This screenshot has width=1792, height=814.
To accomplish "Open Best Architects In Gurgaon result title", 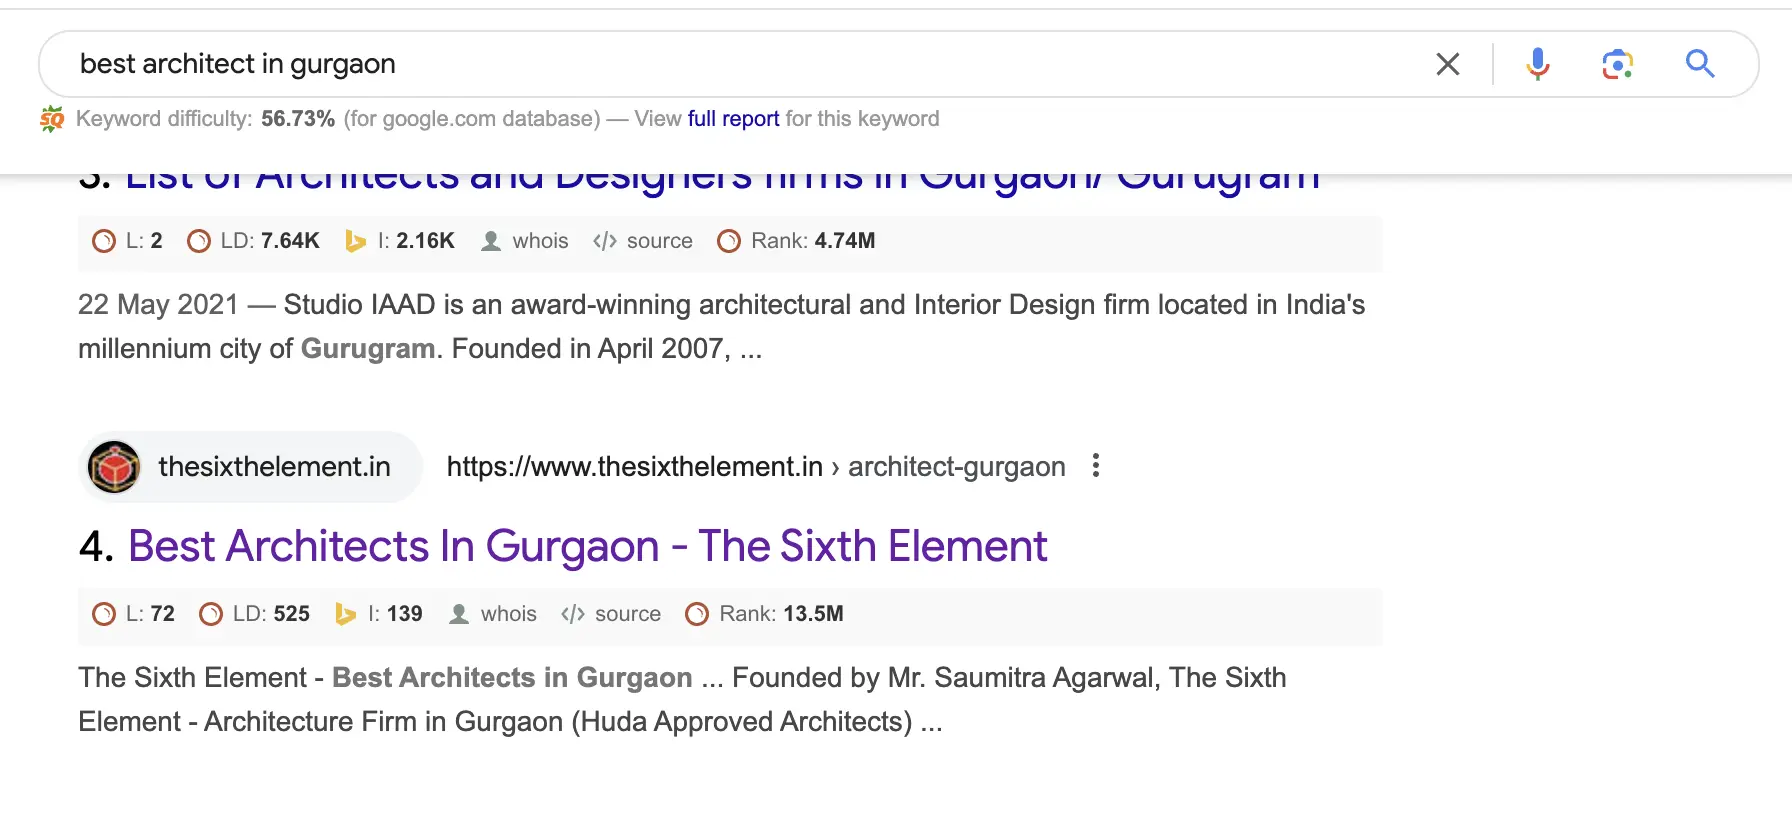I will [587, 547].
